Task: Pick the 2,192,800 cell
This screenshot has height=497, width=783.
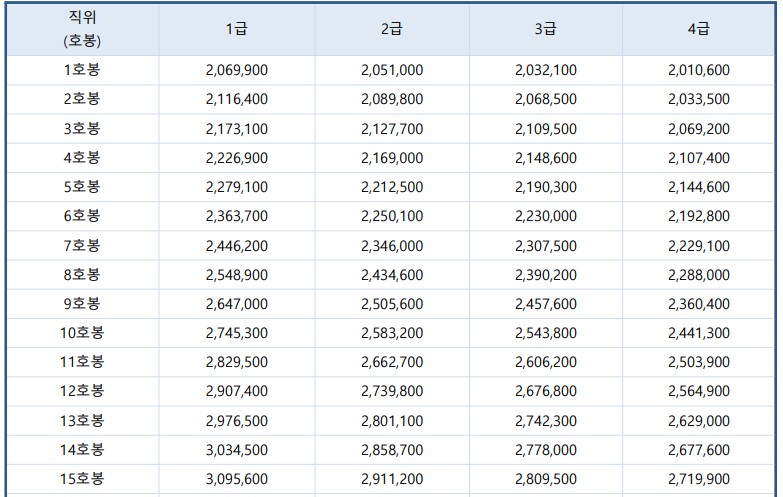Action: click(699, 216)
